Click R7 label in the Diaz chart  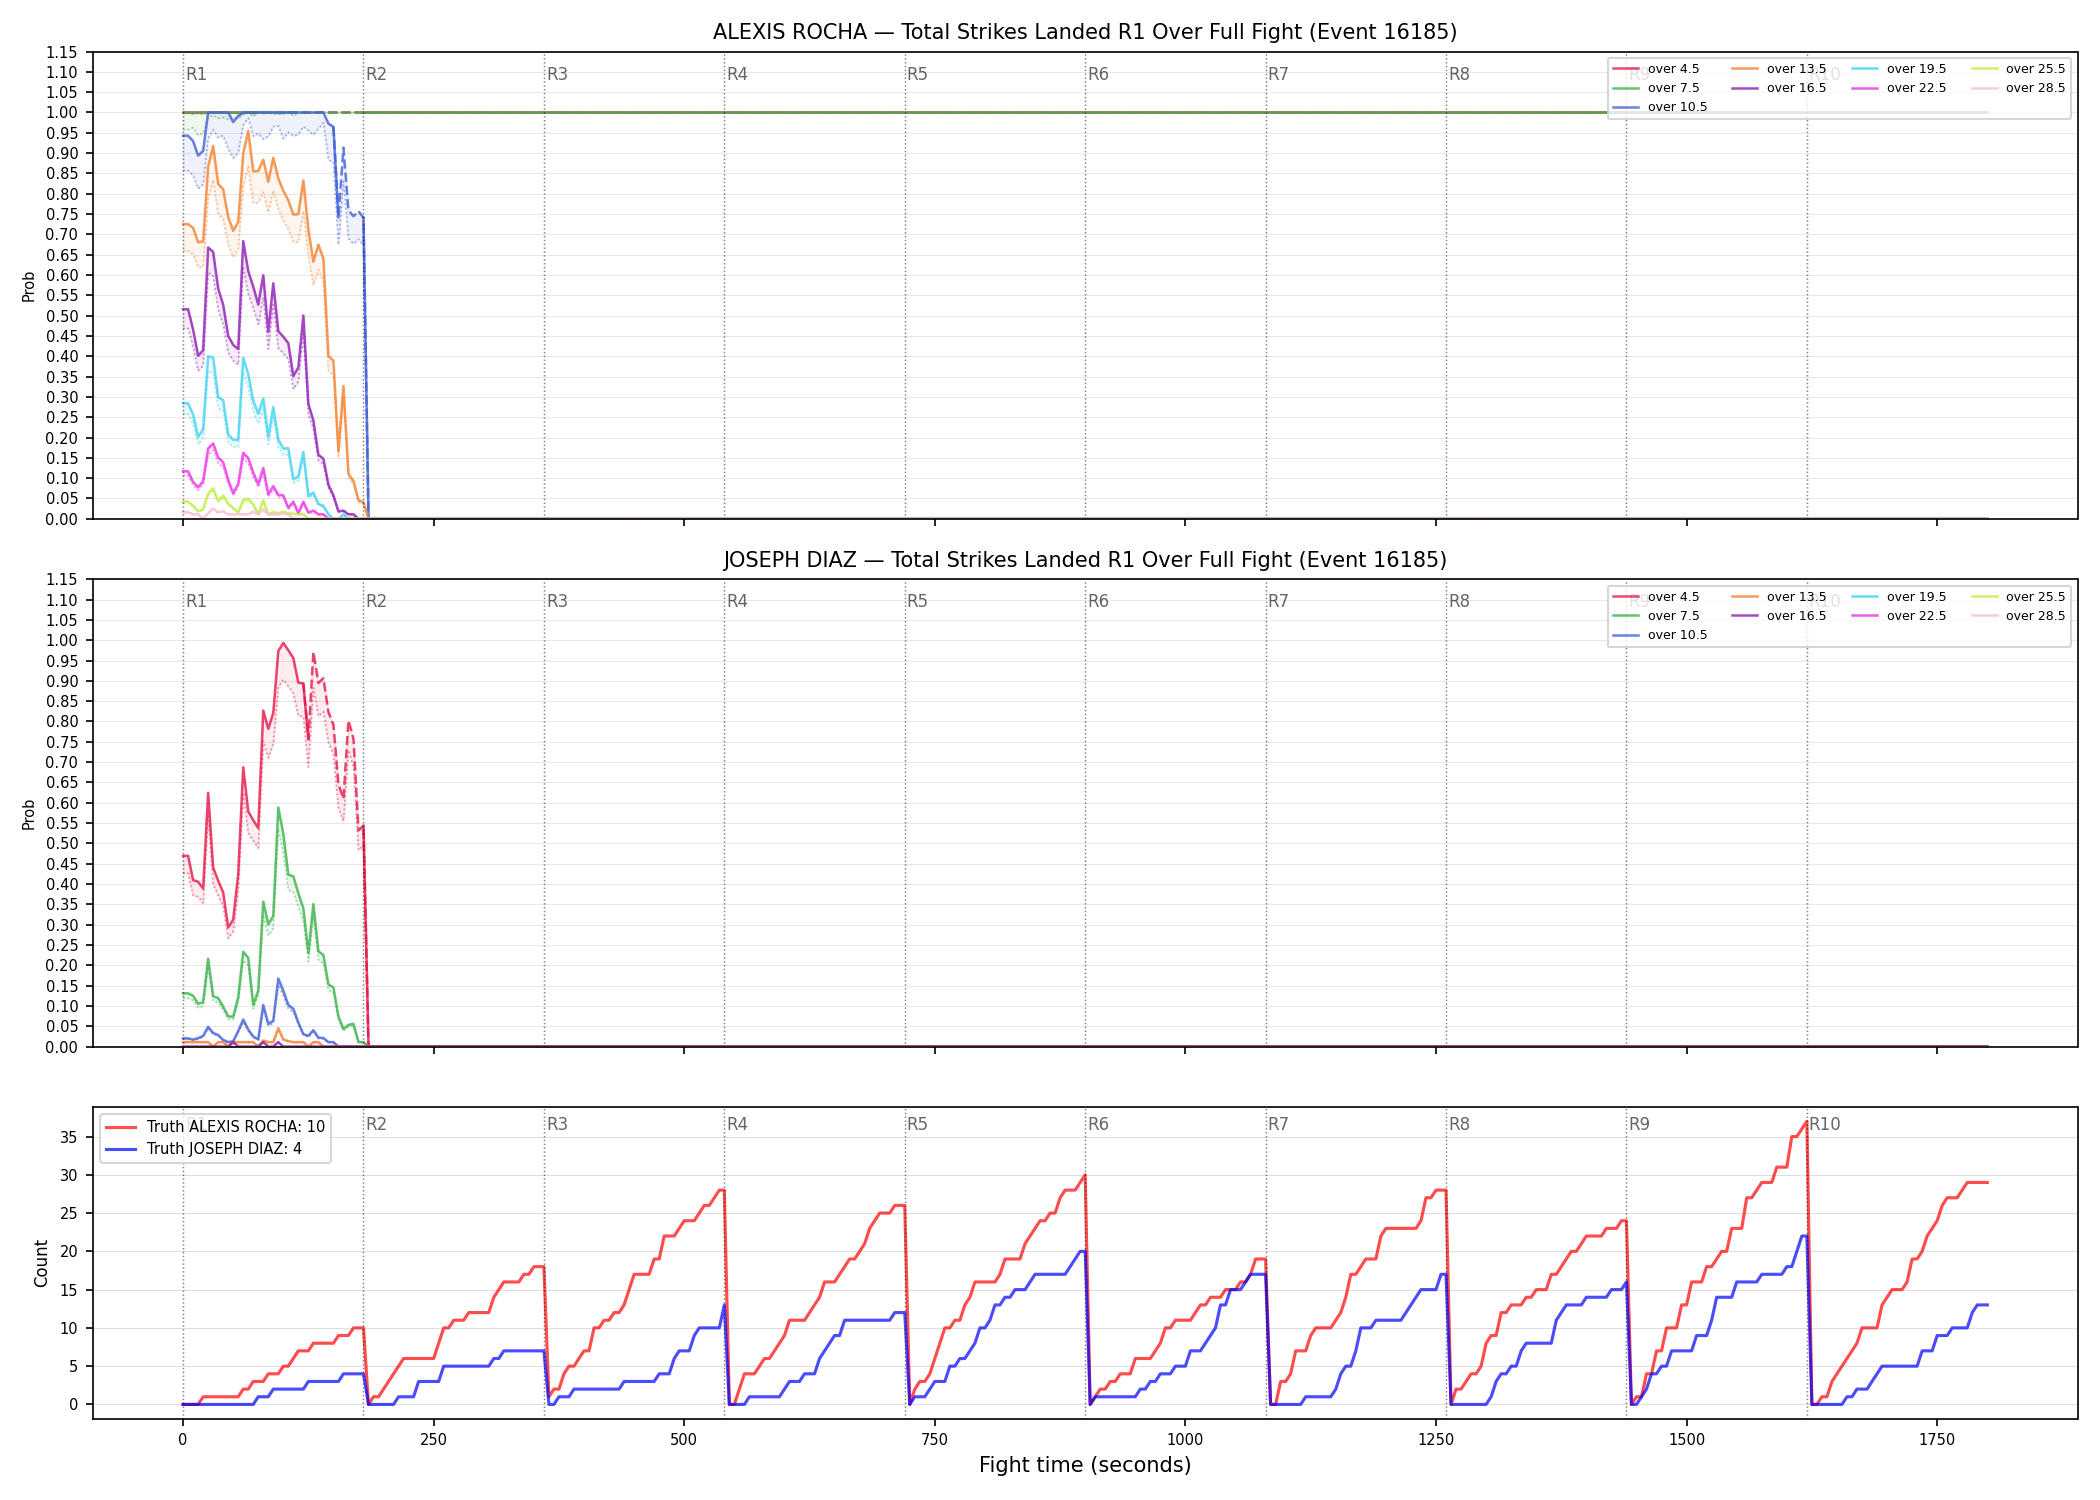[1278, 601]
